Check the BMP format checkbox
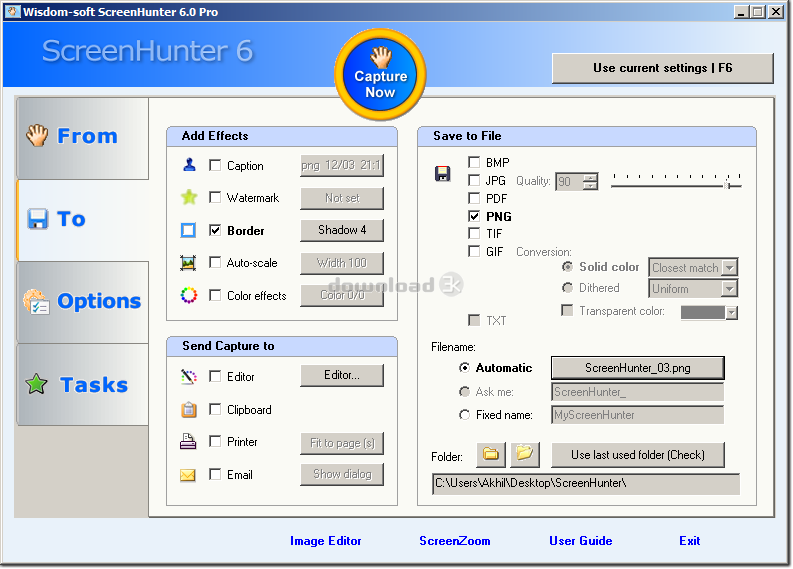The image size is (793, 569). click(x=474, y=162)
